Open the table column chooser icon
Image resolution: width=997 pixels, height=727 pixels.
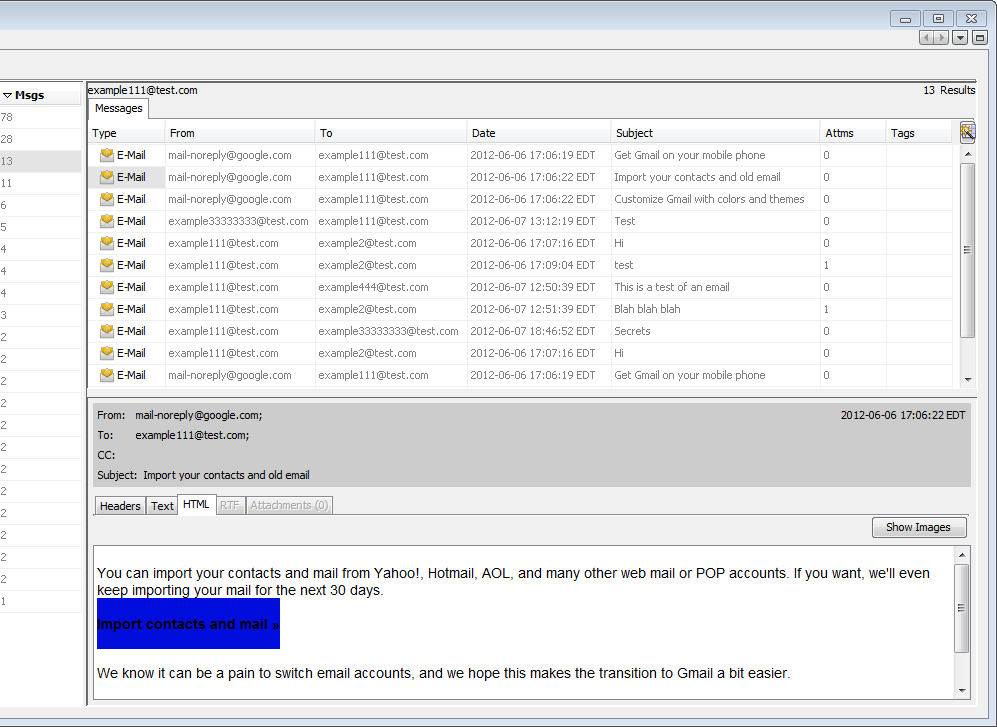[967, 132]
